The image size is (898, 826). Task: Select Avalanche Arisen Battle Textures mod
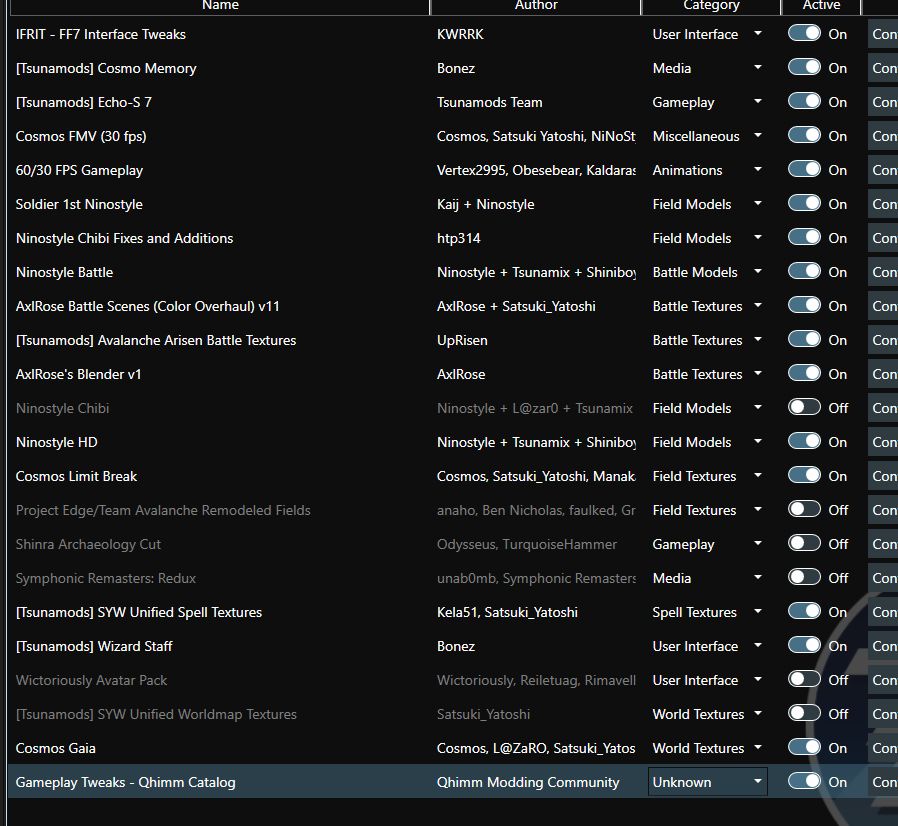click(156, 340)
